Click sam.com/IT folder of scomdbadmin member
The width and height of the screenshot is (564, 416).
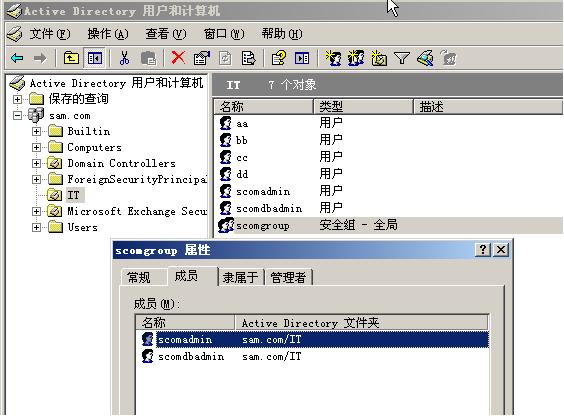(272, 356)
